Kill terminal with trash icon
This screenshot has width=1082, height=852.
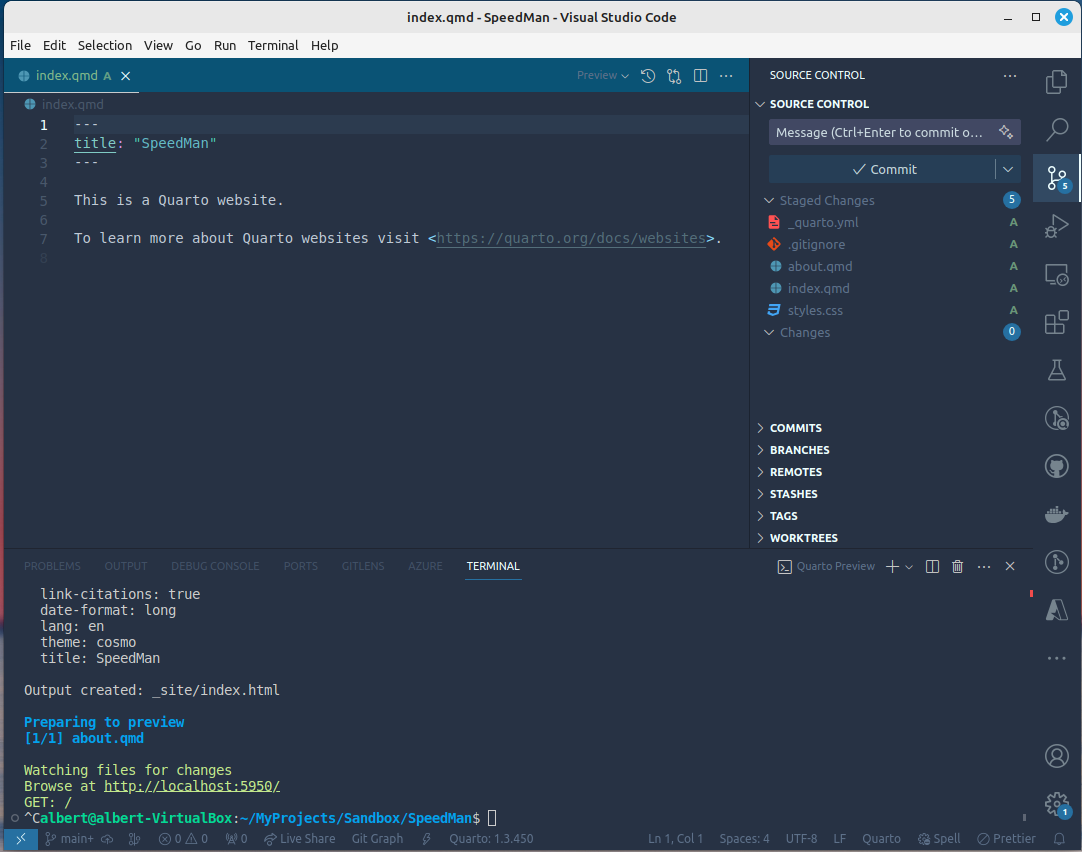pos(958,566)
